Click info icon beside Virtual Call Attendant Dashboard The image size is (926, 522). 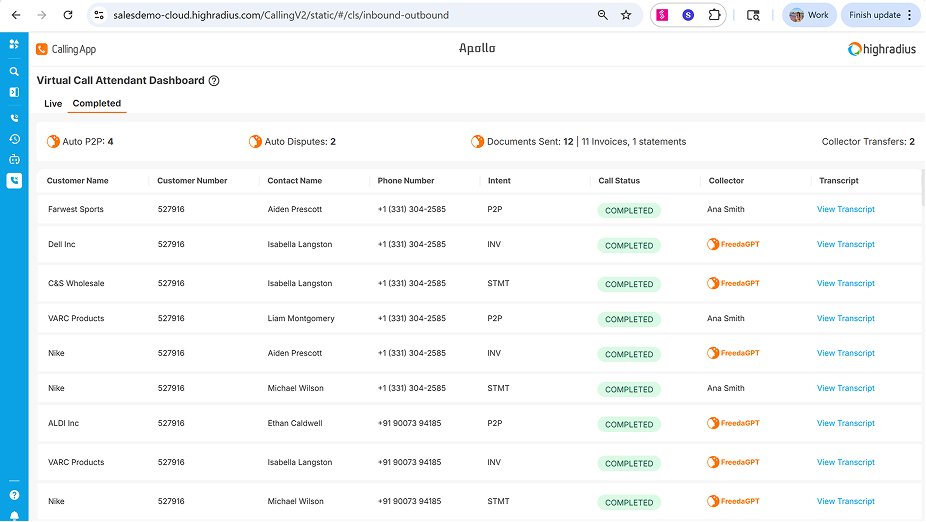coord(214,81)
